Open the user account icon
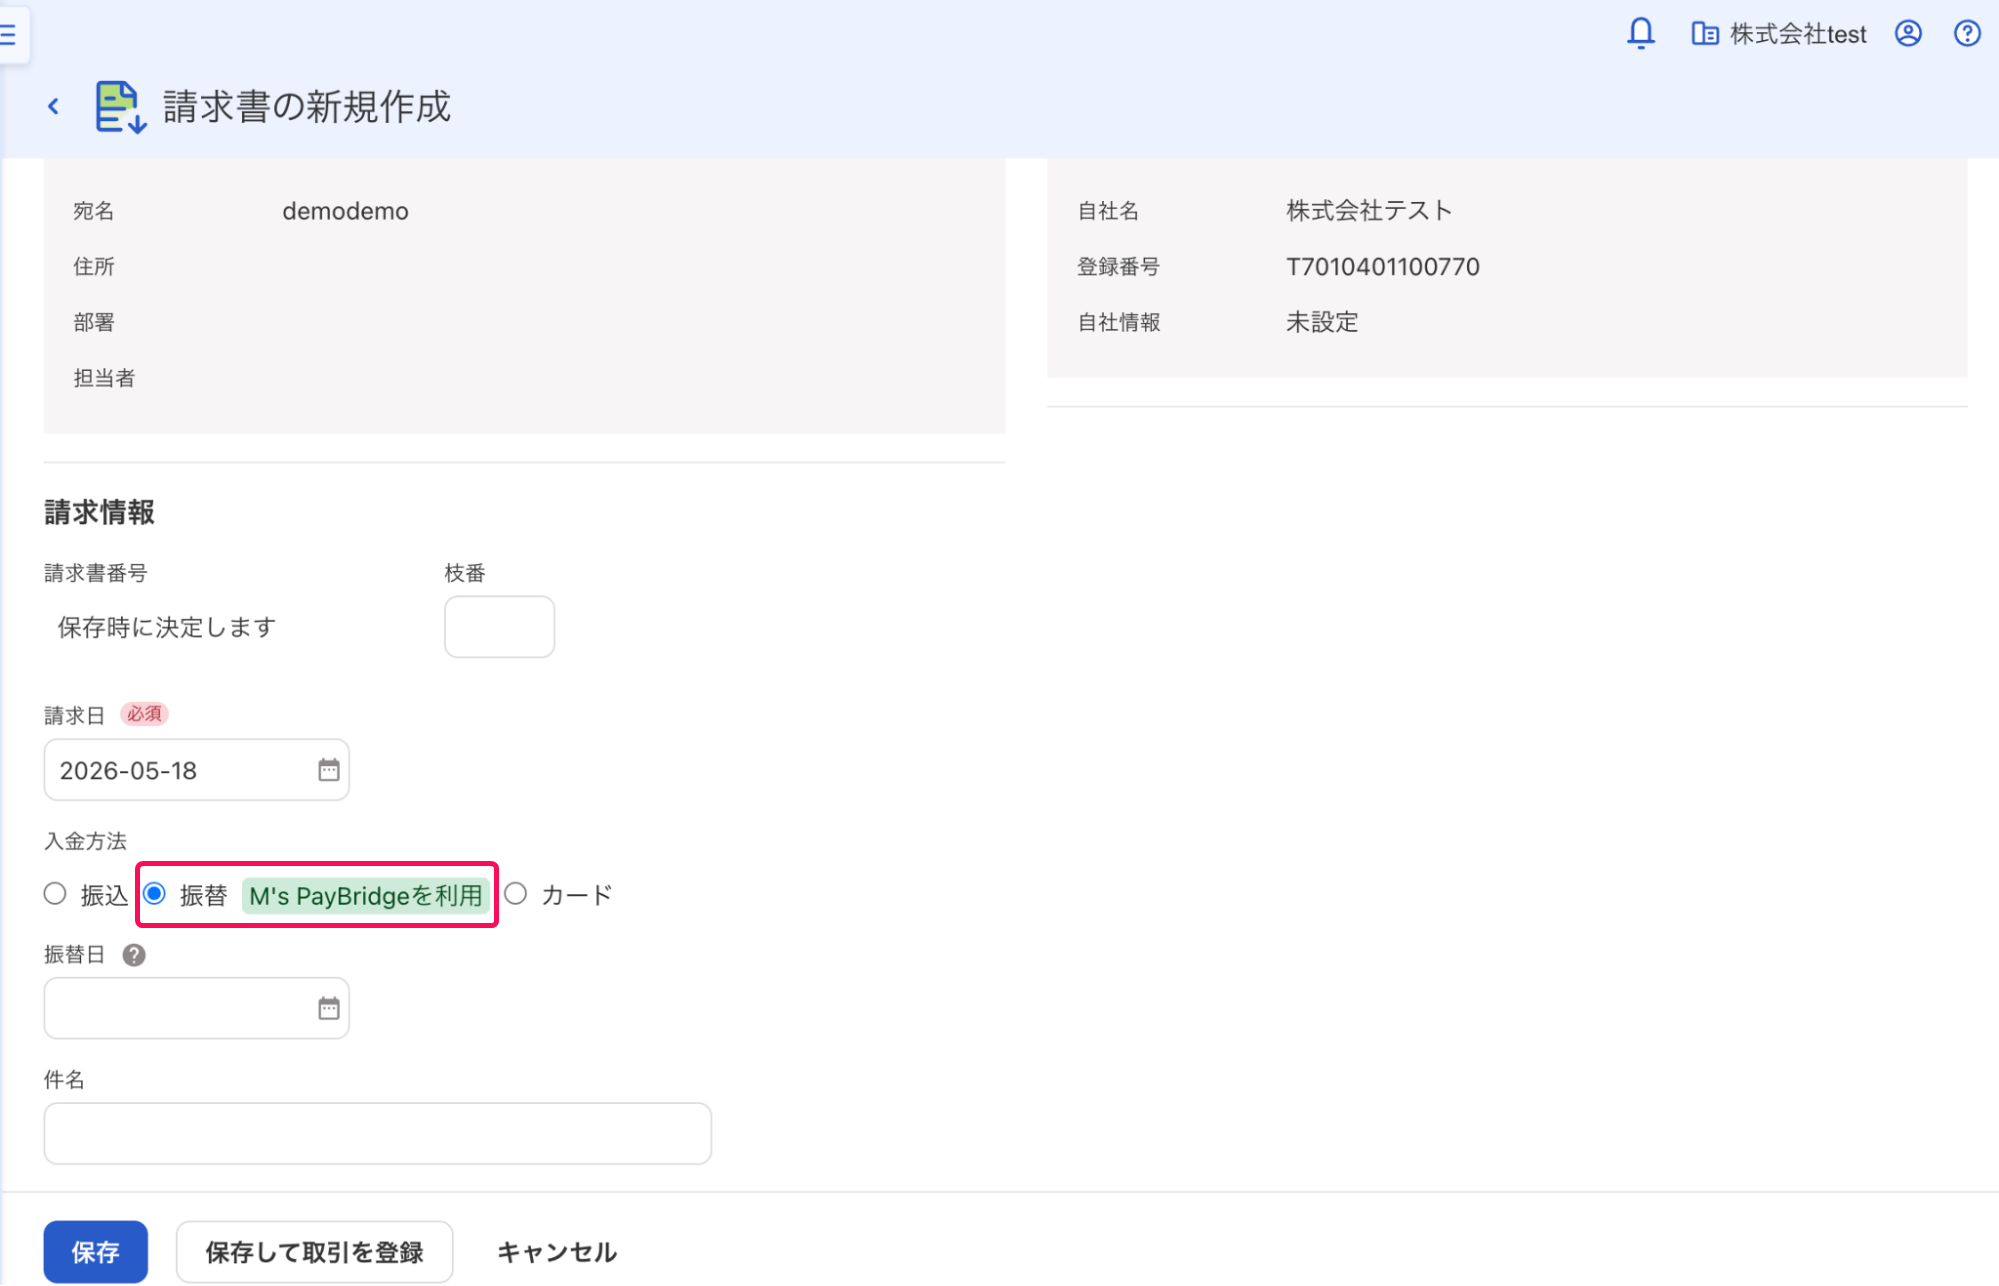The width and height of the screenshot is (1999, 1286). point(1908,33)
